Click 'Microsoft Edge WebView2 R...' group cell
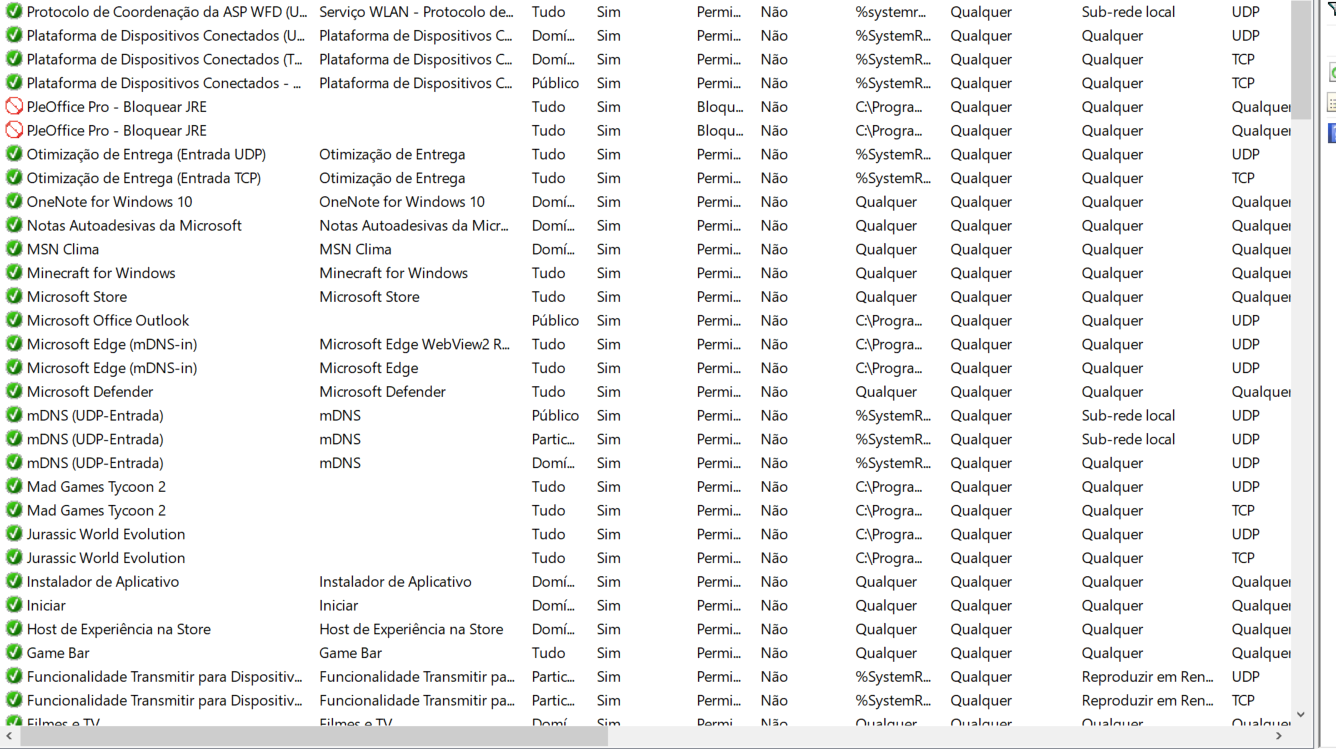The image size is (1336, 749). pyautogui.click(x=414, y=344)
